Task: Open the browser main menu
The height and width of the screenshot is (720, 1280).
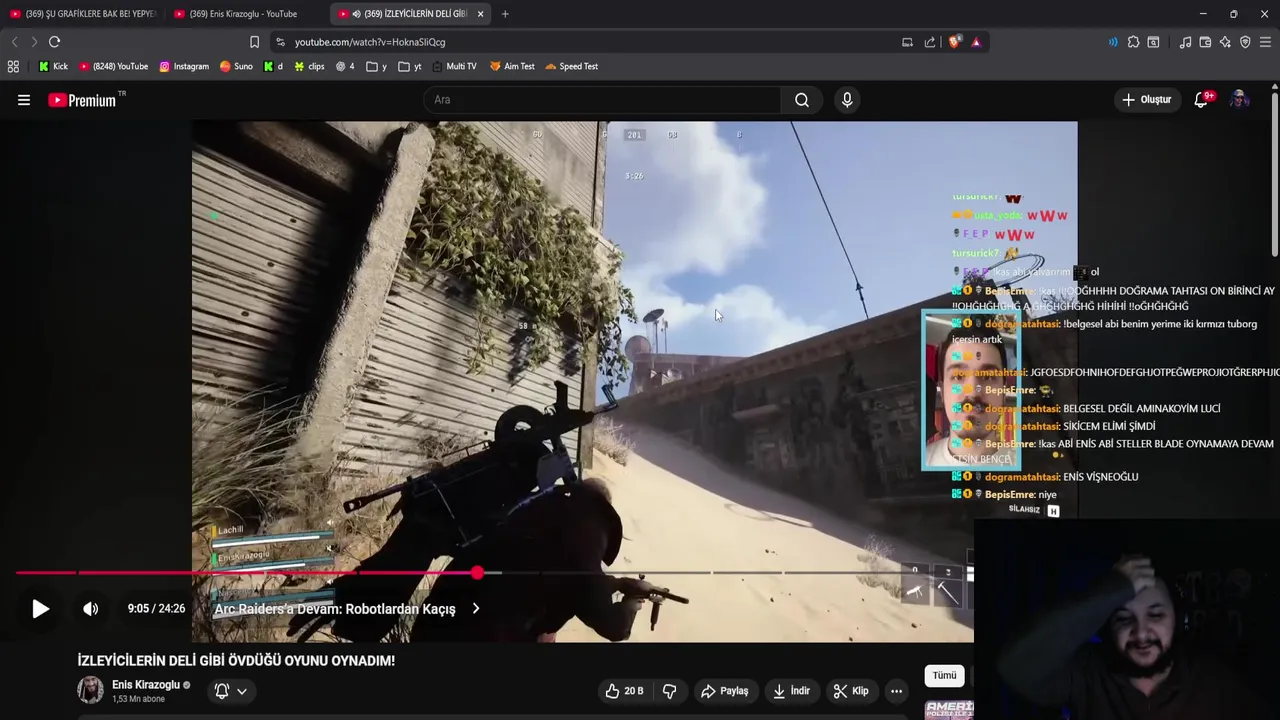Action: (1266, 42)
